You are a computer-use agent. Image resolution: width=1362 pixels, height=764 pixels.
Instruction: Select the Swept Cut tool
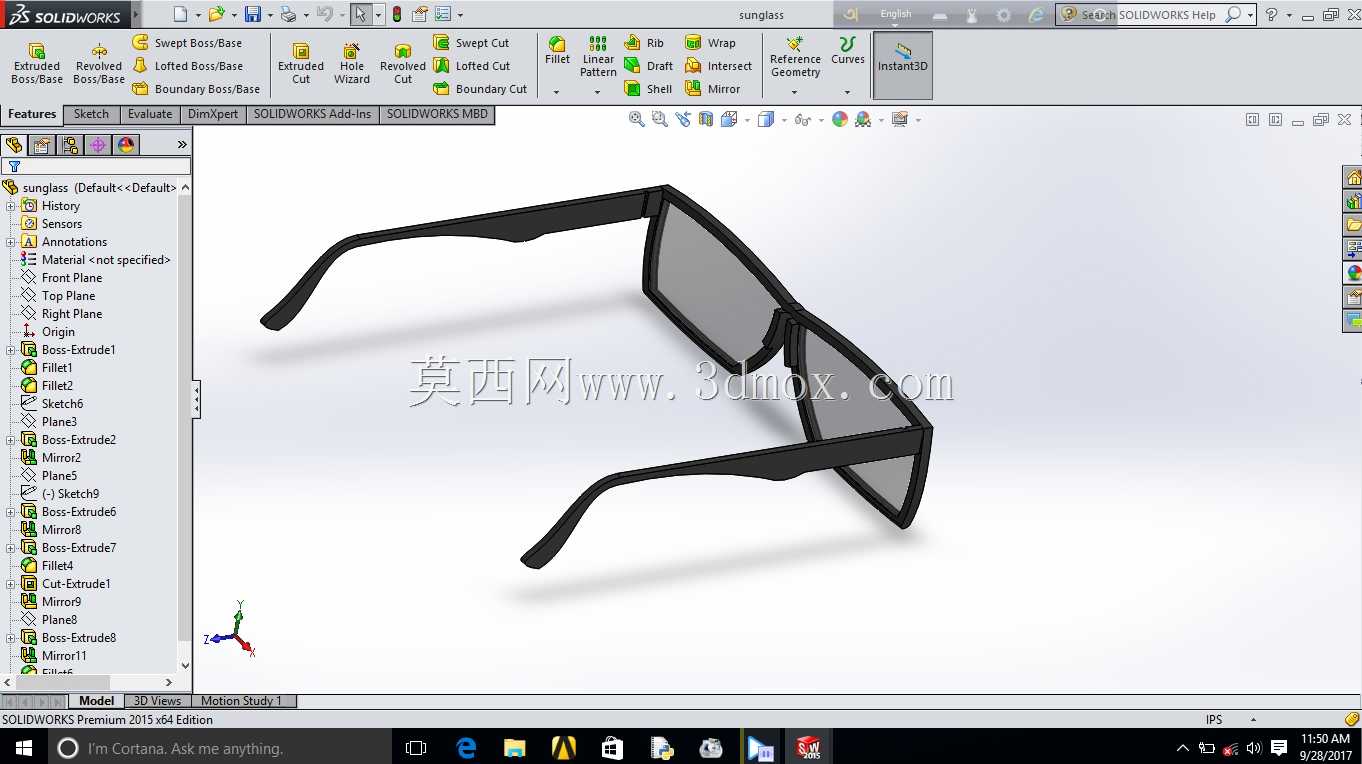471,43
